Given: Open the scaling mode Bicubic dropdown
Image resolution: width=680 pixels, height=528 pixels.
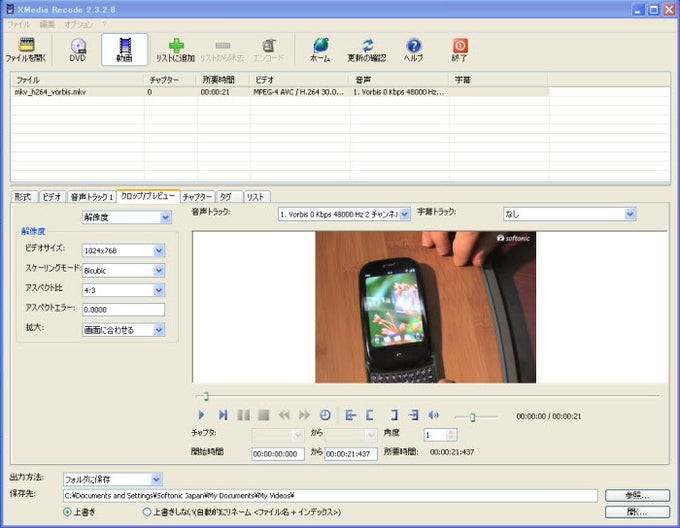Looking at the screenshot, I should (x=123, y=270).
